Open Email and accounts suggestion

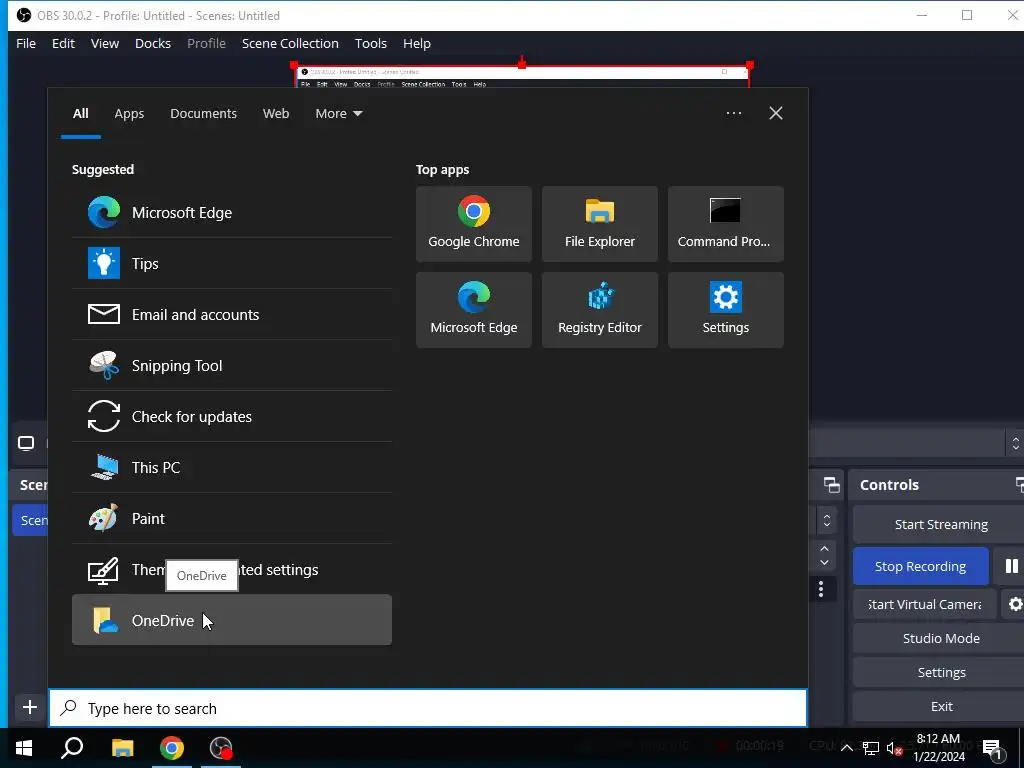[232, 314]
